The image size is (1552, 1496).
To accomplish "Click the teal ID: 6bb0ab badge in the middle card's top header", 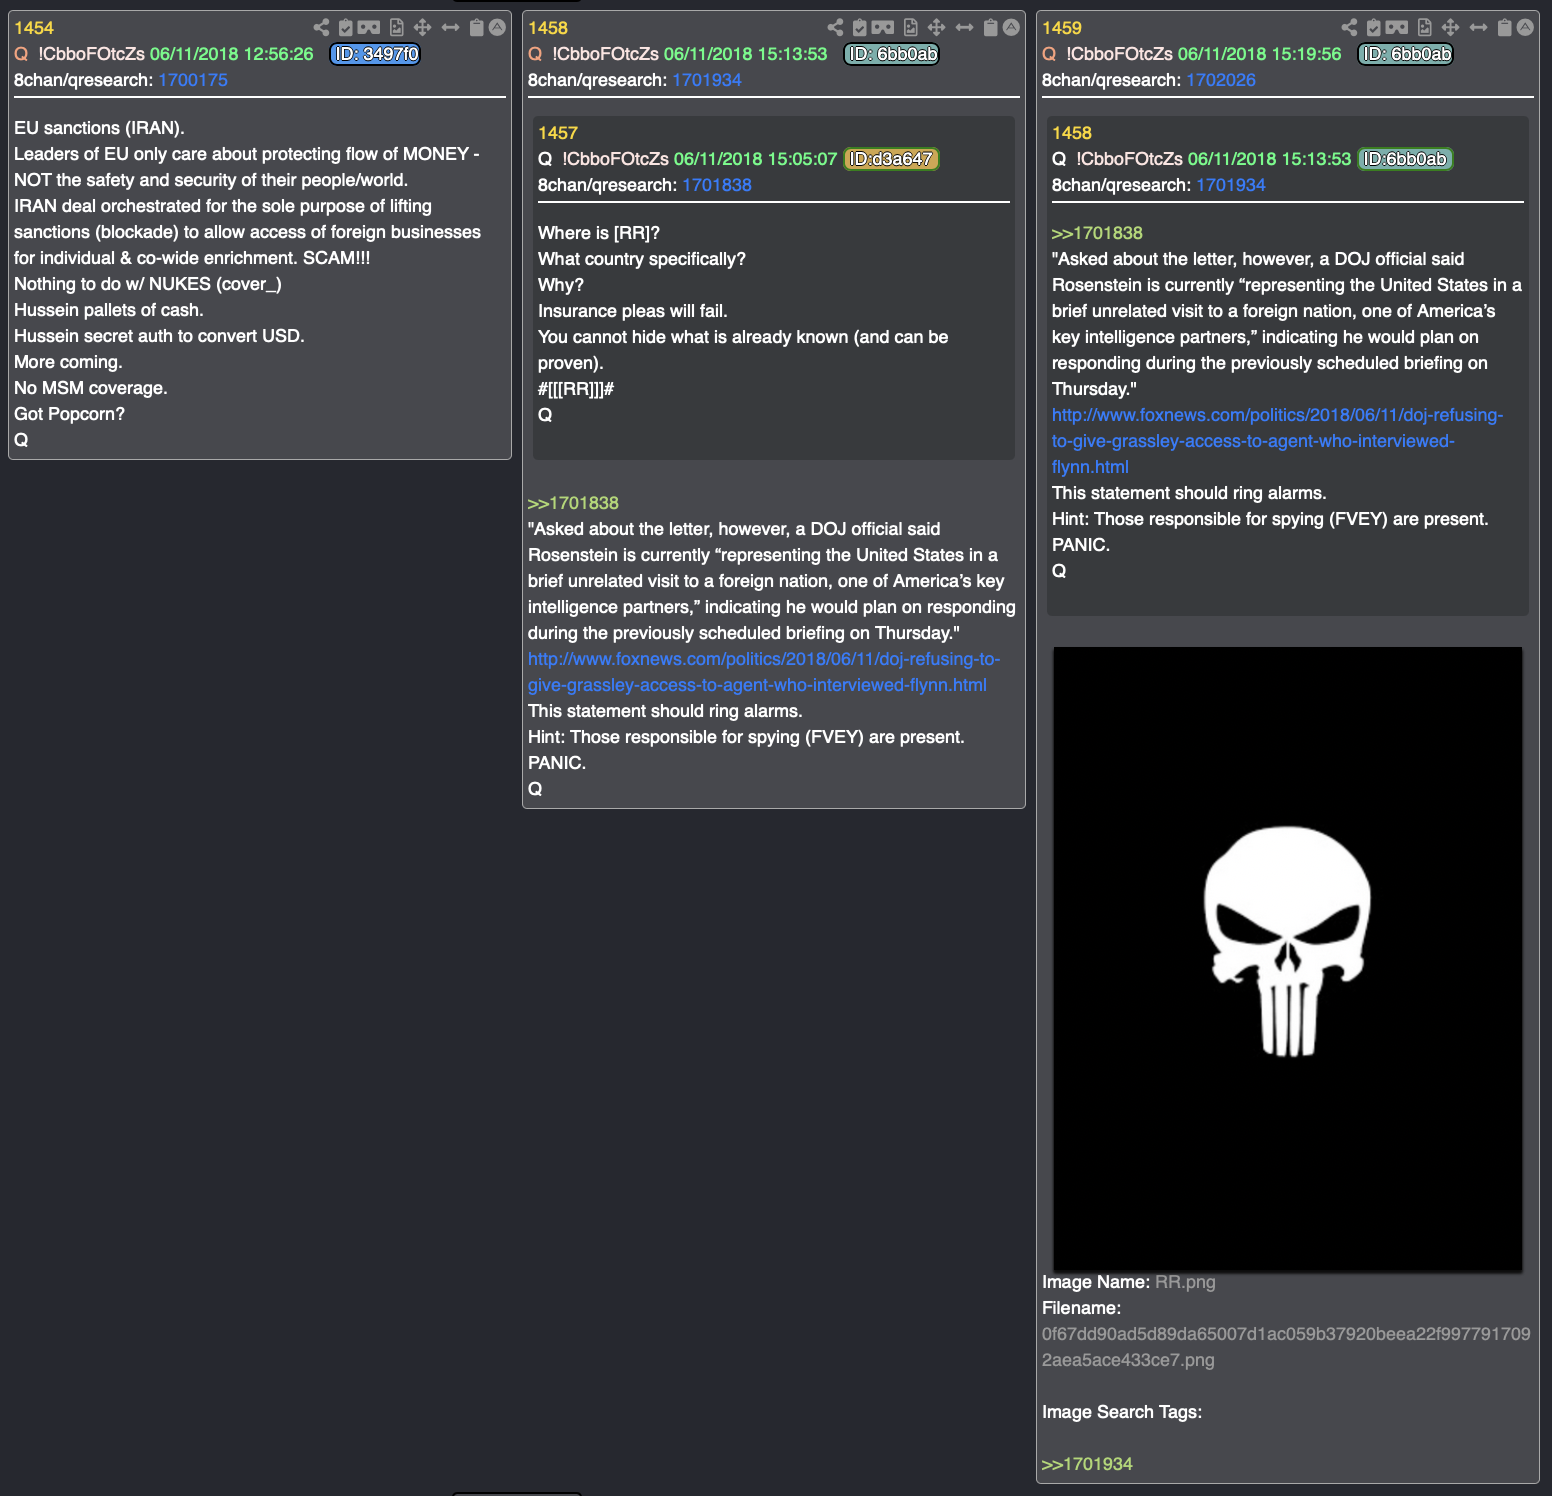I will click(892, 54).
